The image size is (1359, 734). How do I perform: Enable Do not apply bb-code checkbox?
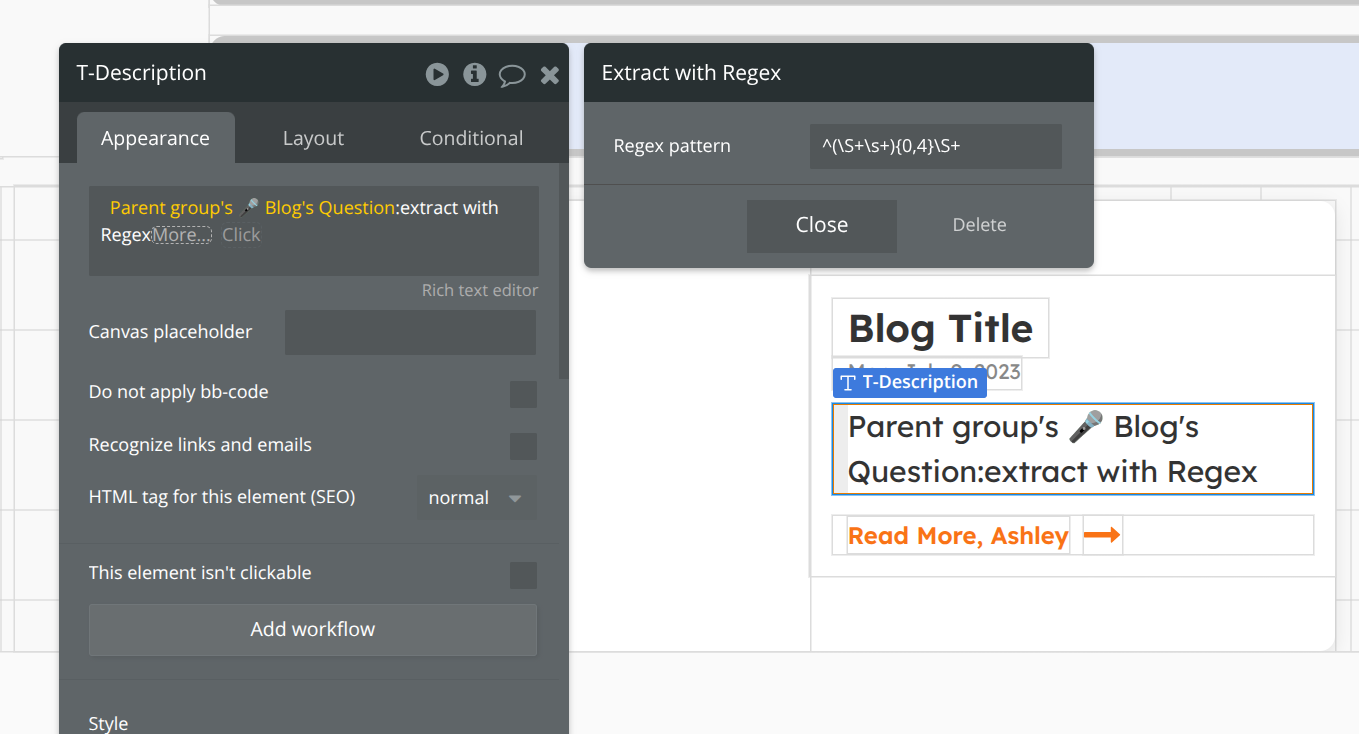tap(523, 394)
